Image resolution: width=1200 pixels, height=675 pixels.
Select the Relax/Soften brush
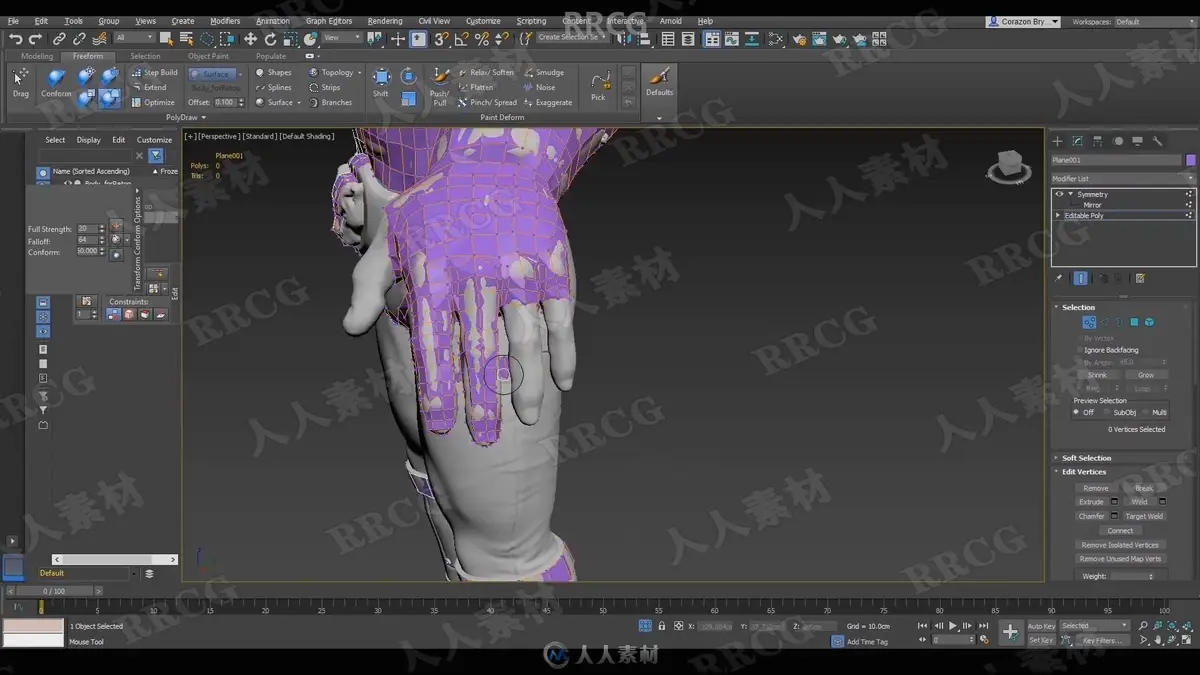486,73
